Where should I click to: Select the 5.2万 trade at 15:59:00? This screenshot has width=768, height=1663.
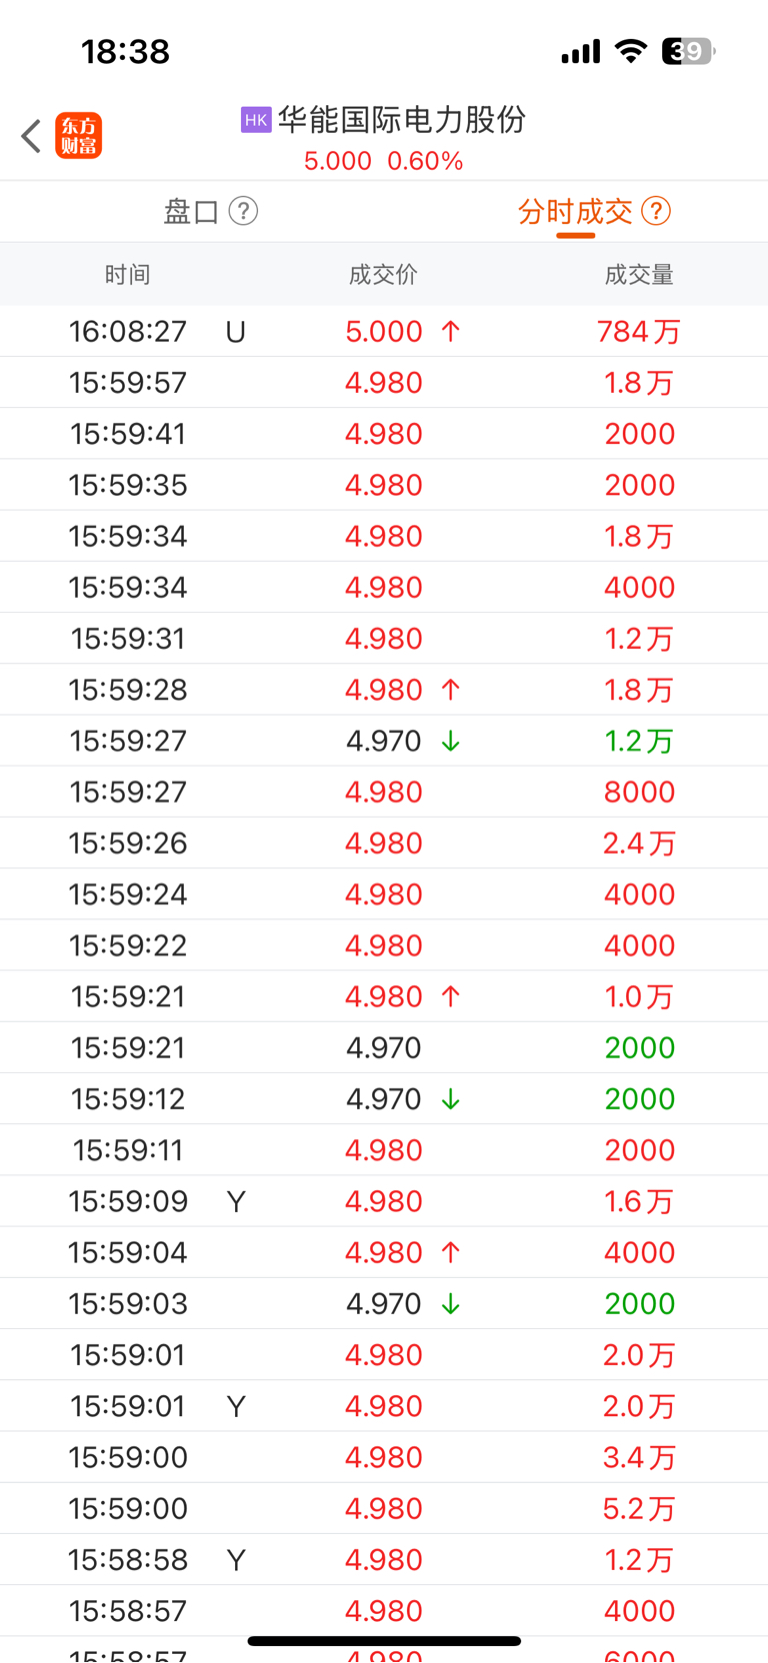click(384, 1508)
